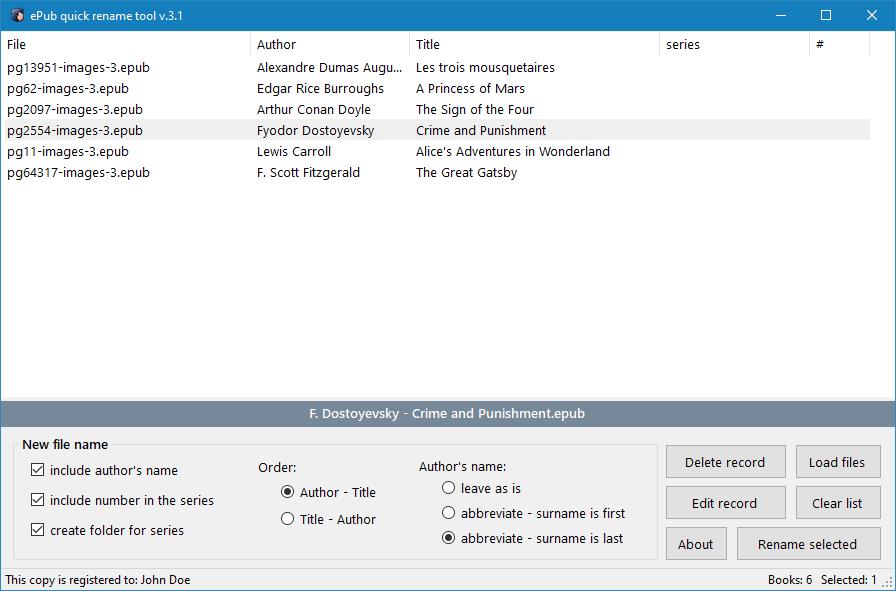896x591 pixels.
Task: Select leave as is for author's name
Action: (449, 488)
